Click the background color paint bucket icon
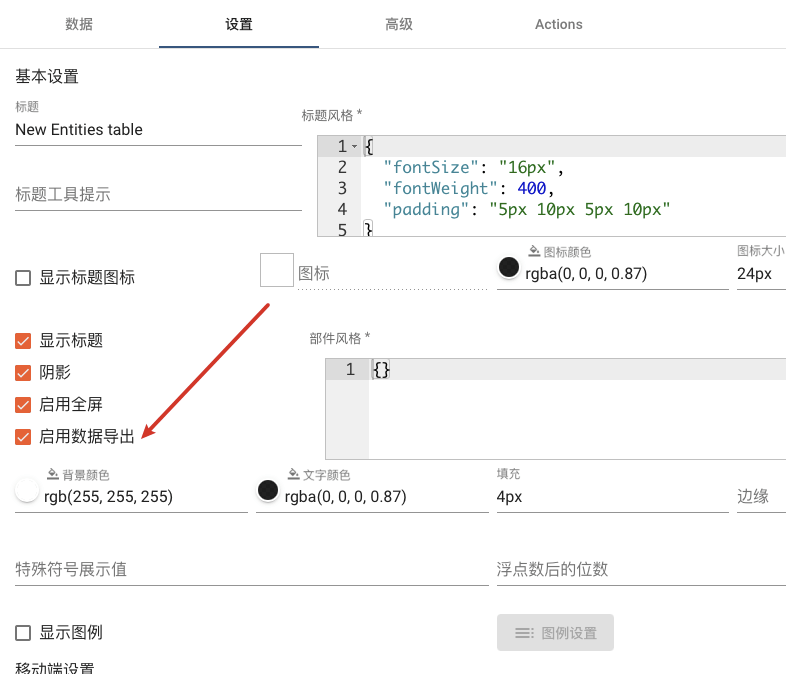 click(53, 474)
